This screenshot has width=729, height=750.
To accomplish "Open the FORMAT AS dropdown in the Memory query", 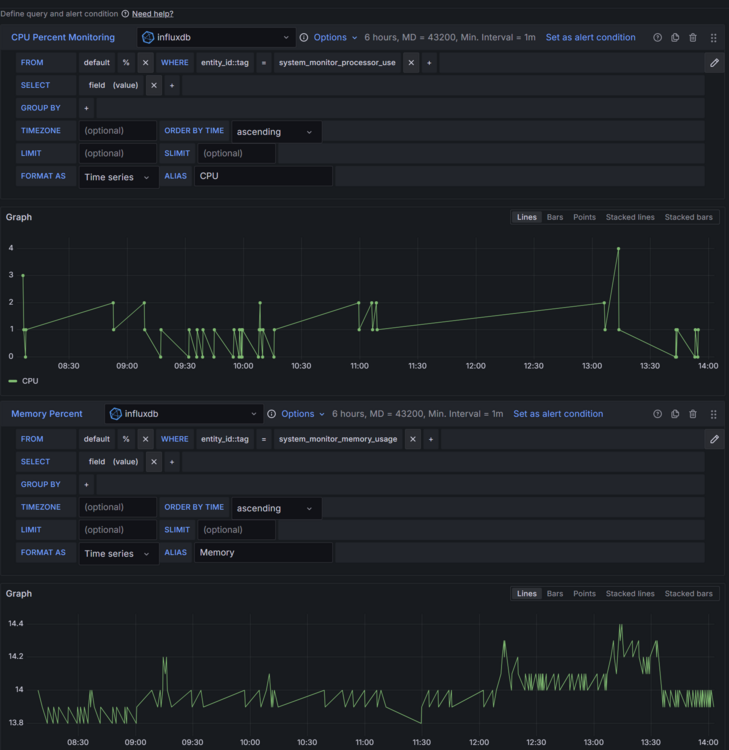I will (118, 554).
